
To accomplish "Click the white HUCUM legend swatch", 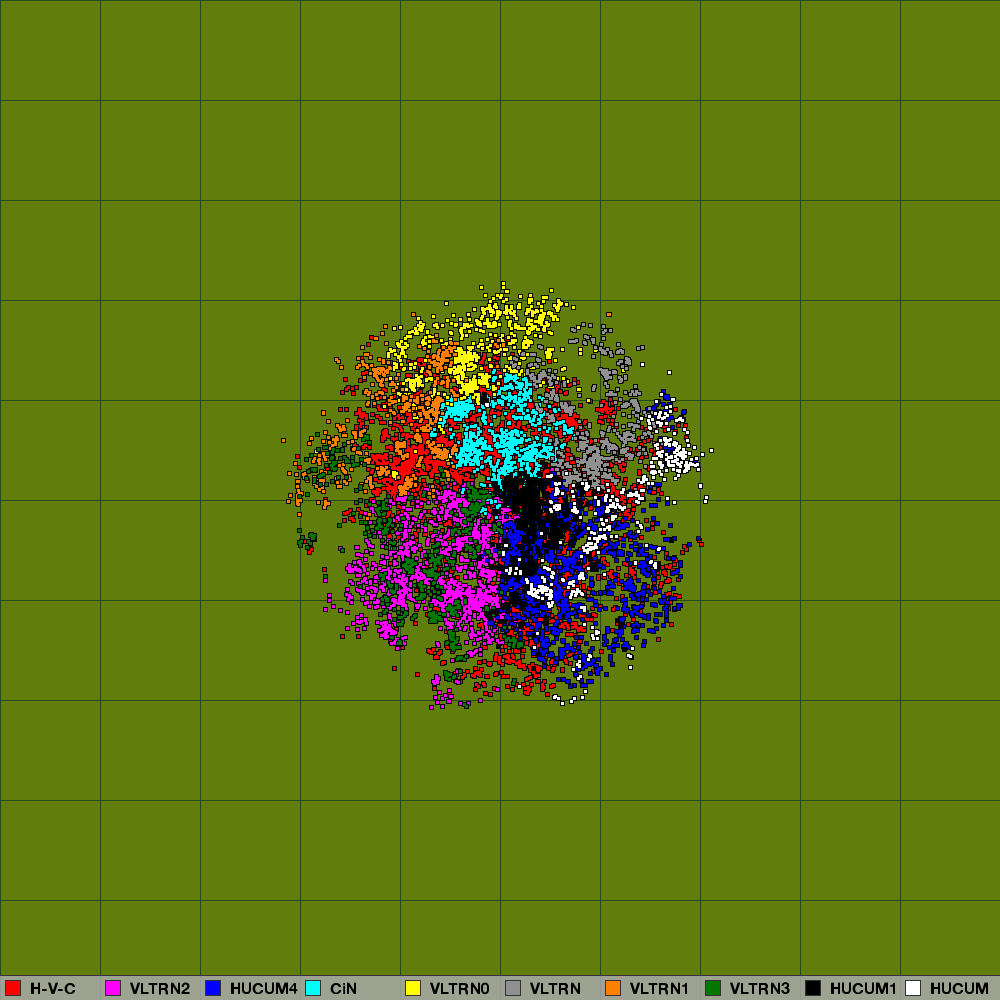I will (913, 988).
